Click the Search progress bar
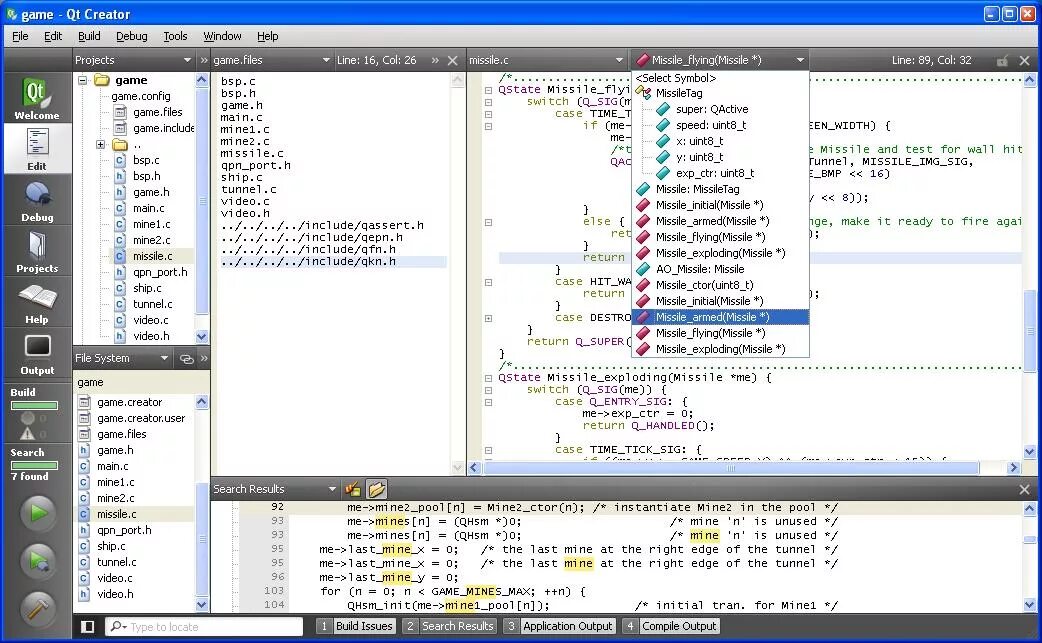 (x=34, y=465)
